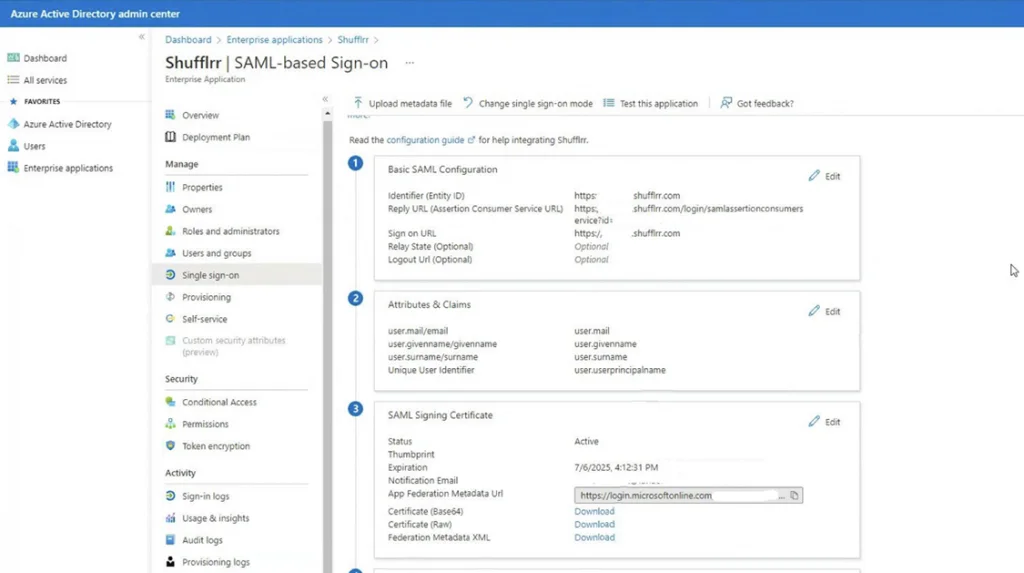Open Users and groups icon
Image resolution: width=1024 pixels, height=573 pixels.
170,253
